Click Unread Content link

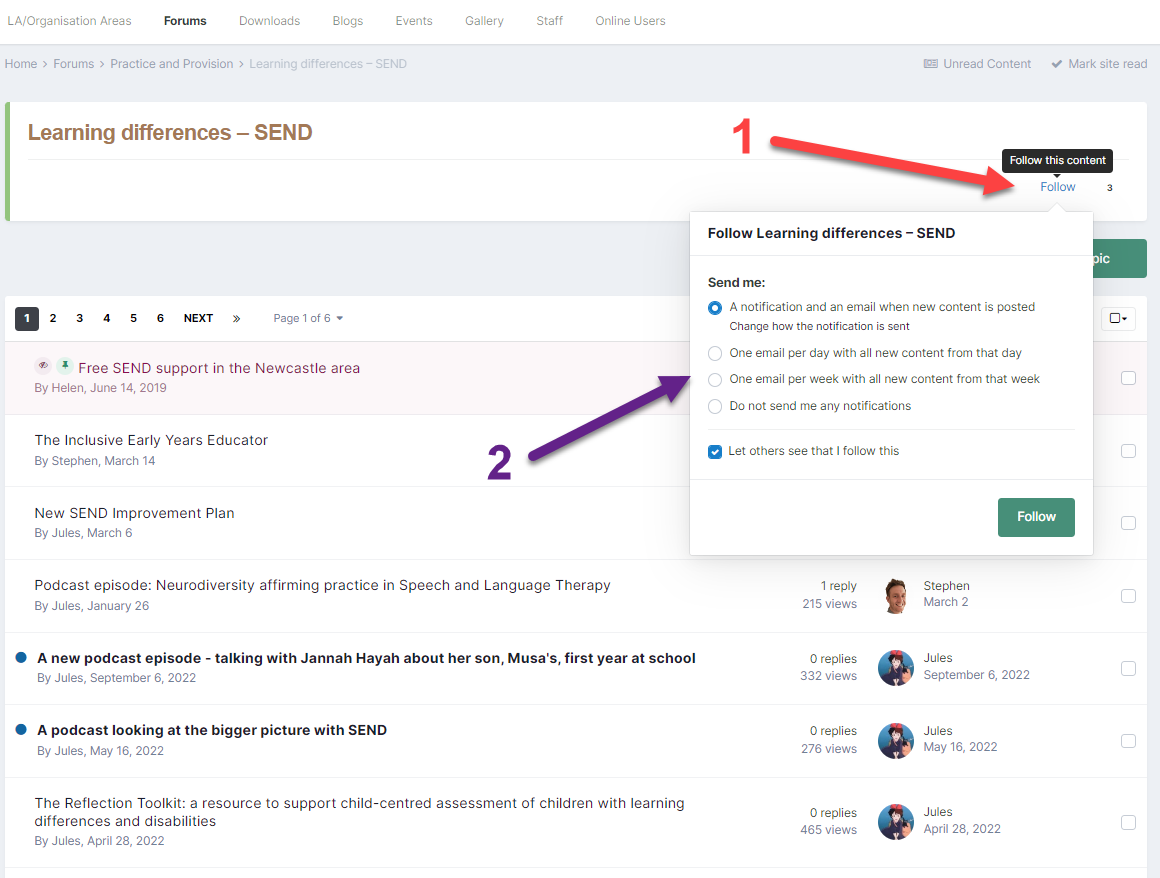(986, 64)
